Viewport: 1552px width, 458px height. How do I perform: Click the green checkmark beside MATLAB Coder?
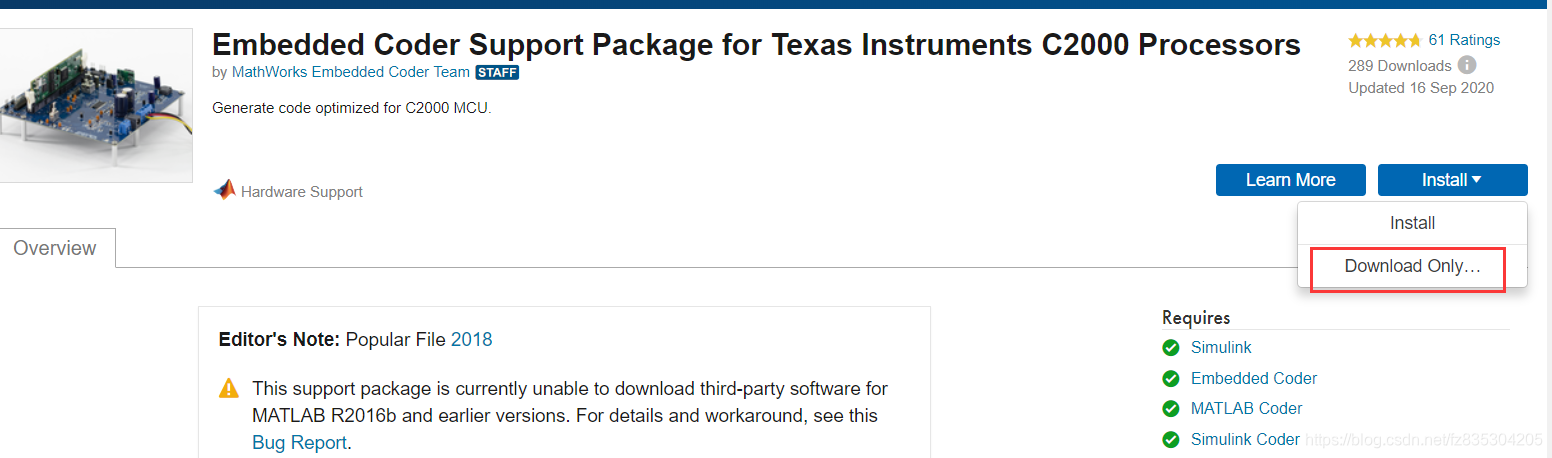pyautogui.click(x=1171, y=408)
